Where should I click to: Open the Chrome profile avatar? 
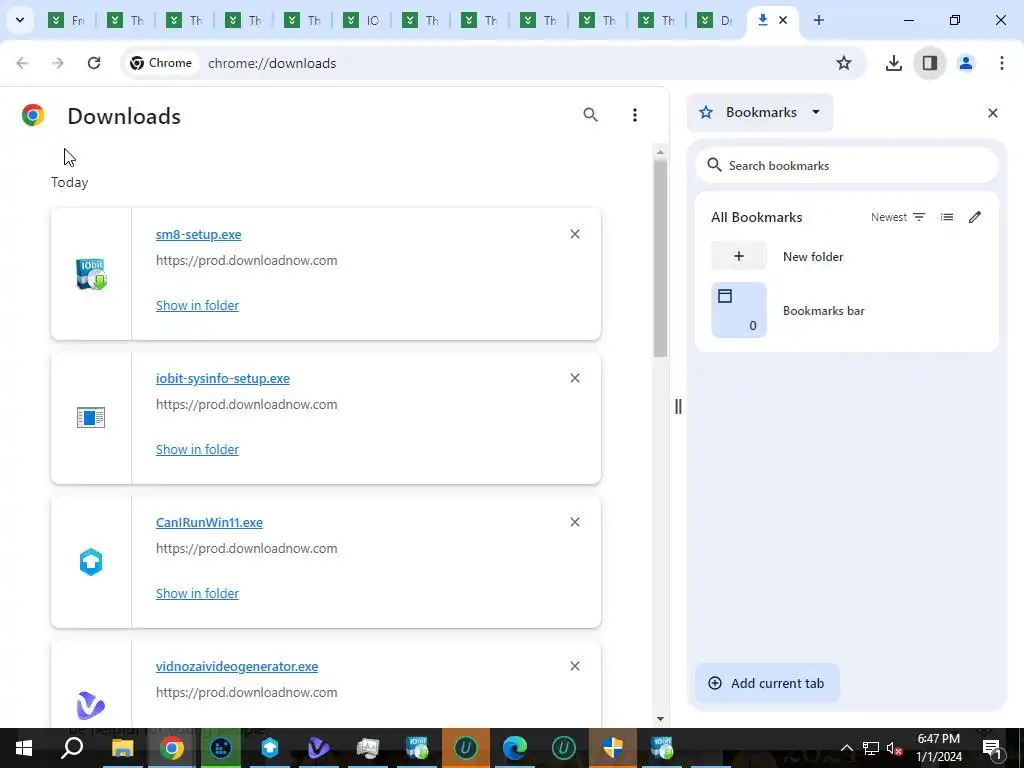[966, 63]
